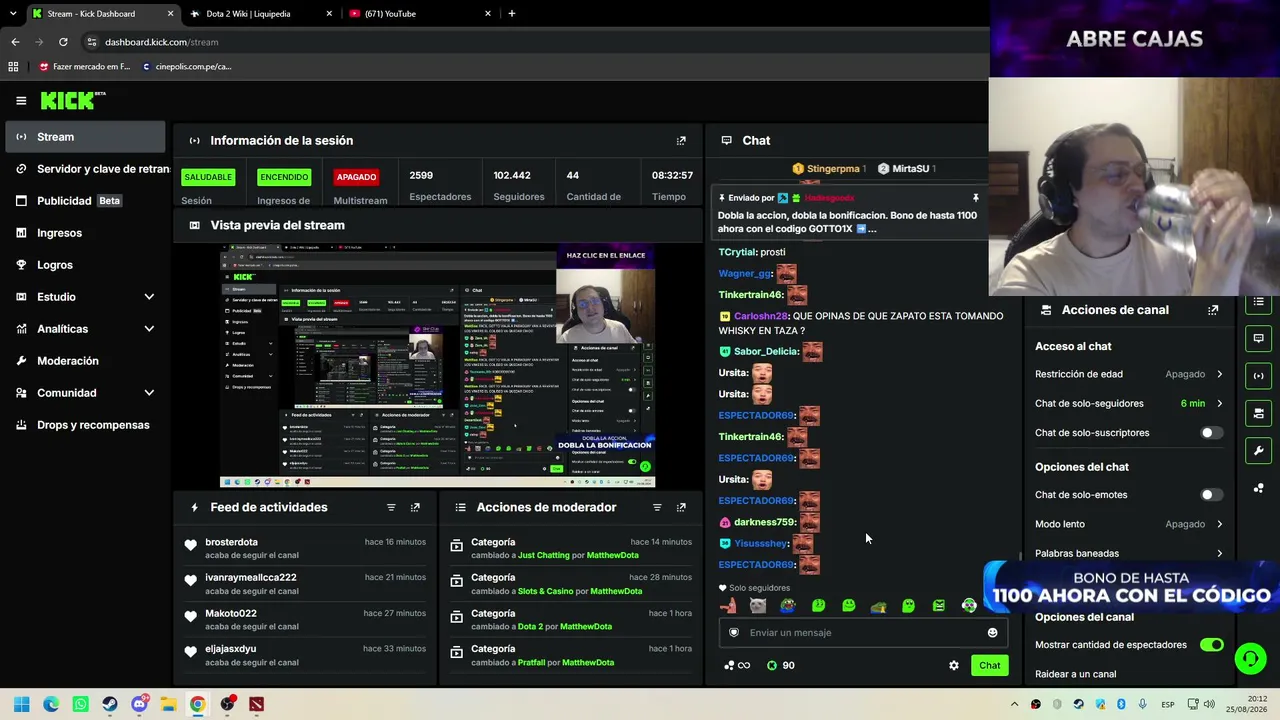This screenshot has height=720, width=1280.
Task: Unpin the pinned chat message
Action: (x=975, y=198)
